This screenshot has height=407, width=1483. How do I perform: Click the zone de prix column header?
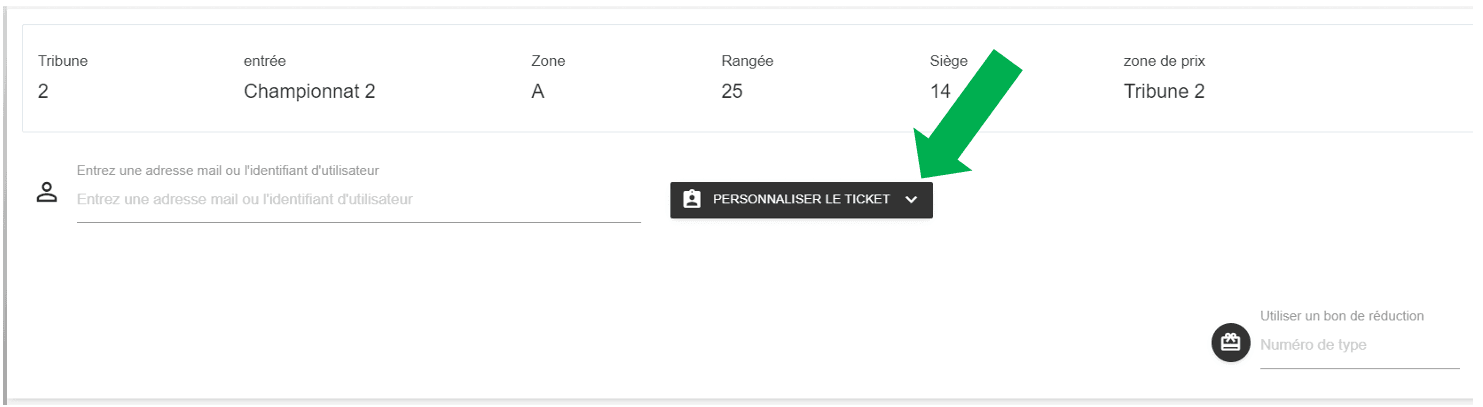coord(1164,61)
